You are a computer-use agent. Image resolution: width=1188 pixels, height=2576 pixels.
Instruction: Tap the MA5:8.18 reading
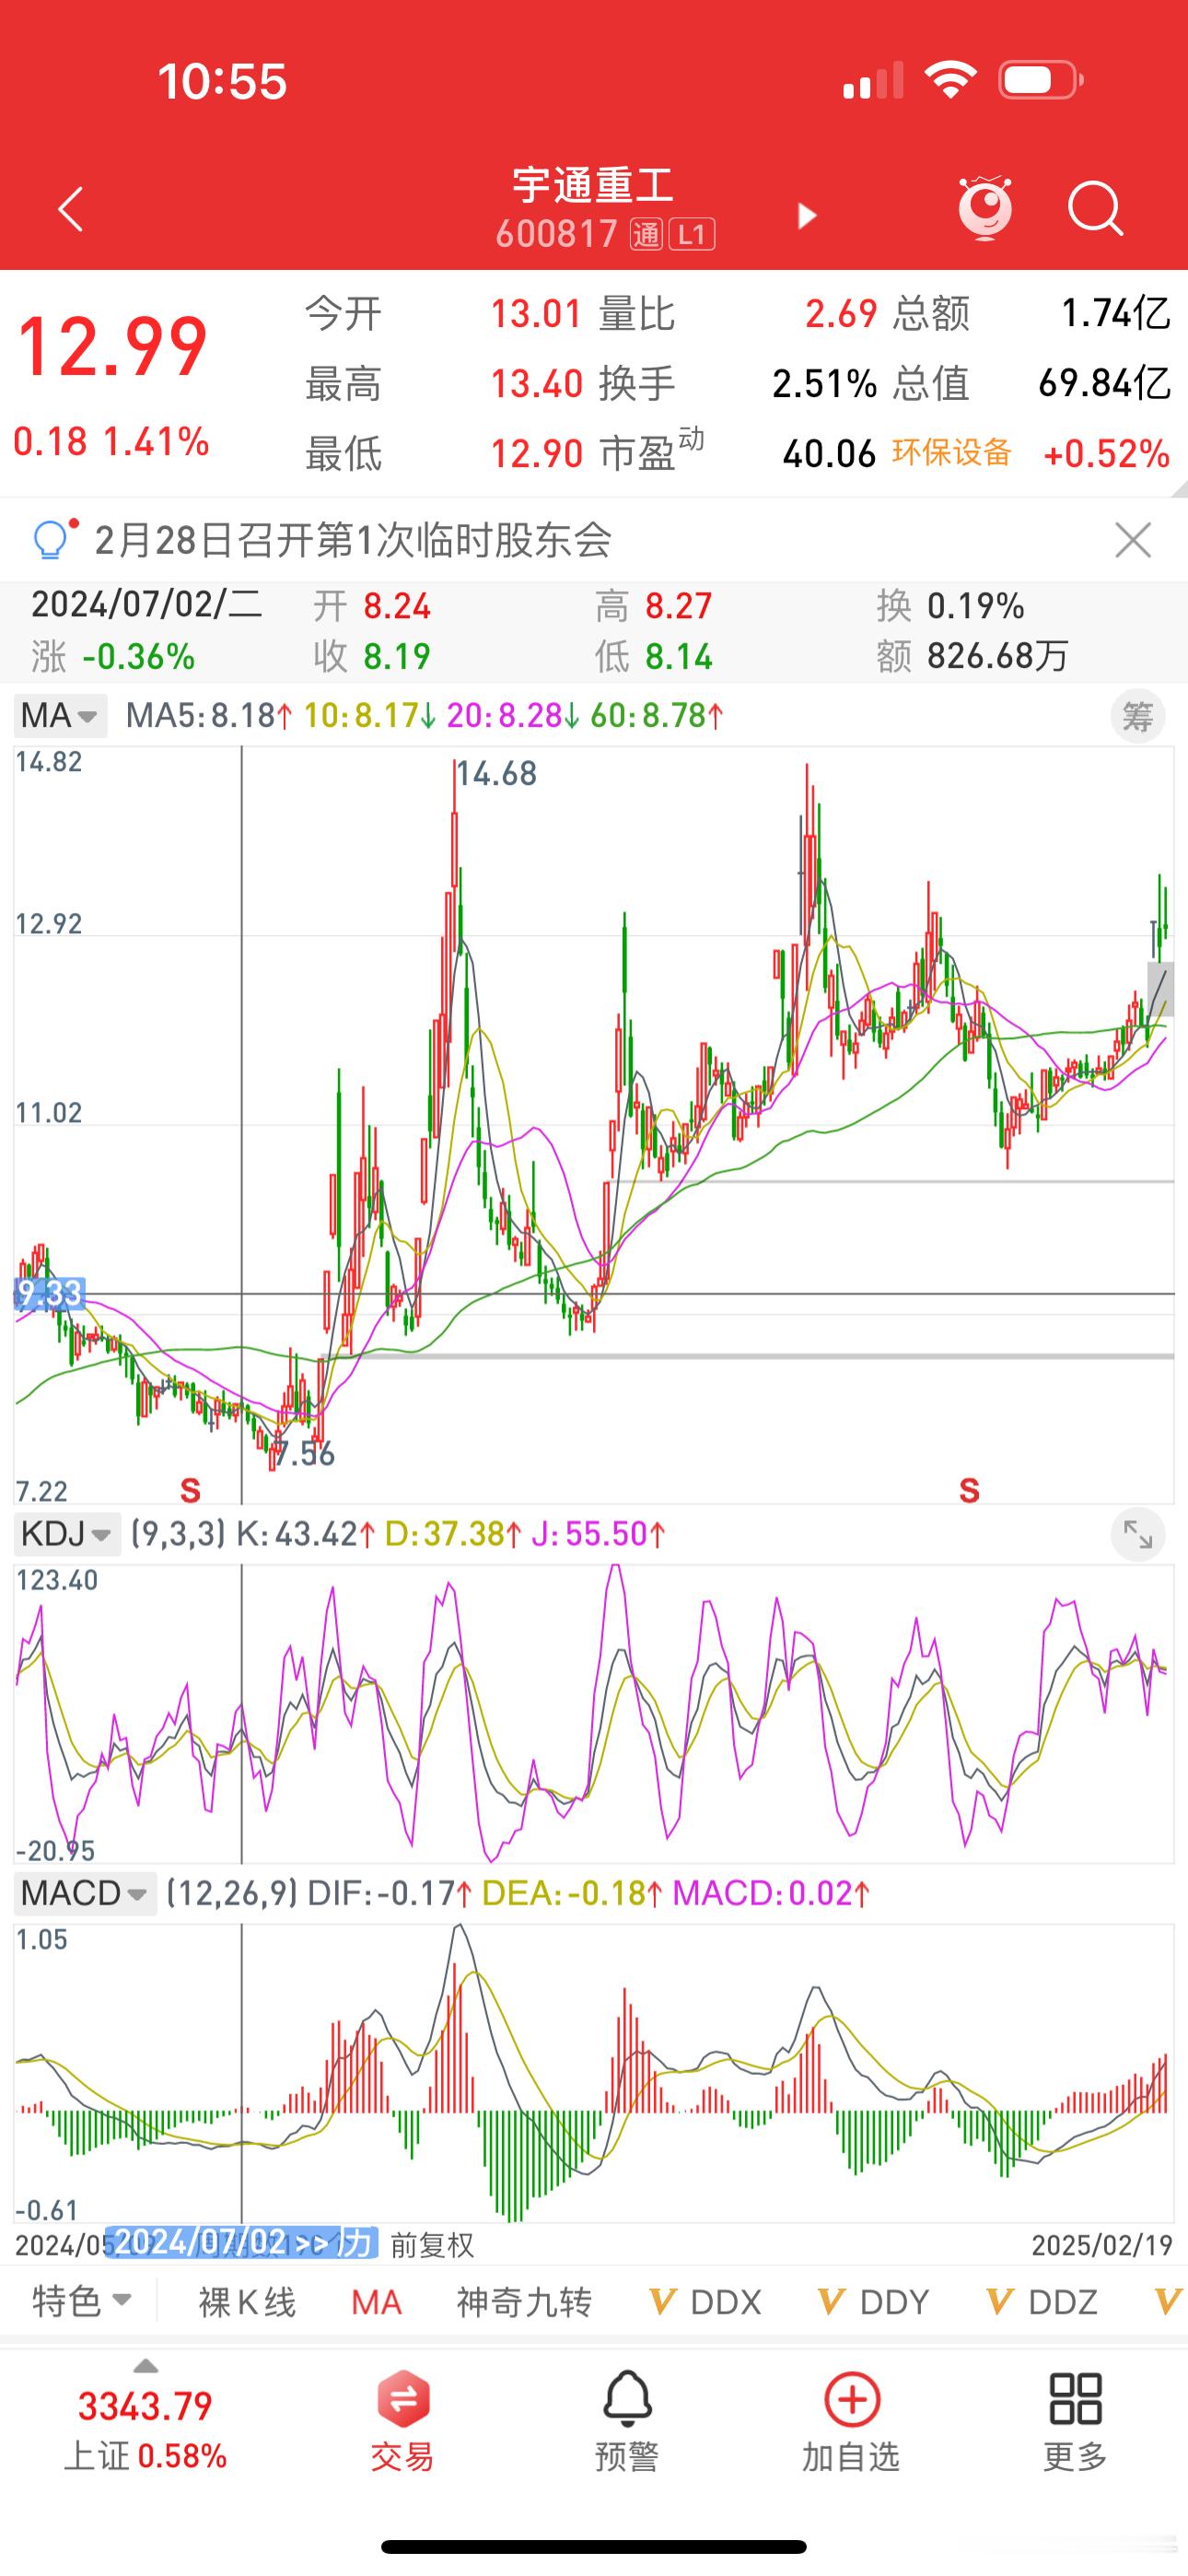[209, 716]
